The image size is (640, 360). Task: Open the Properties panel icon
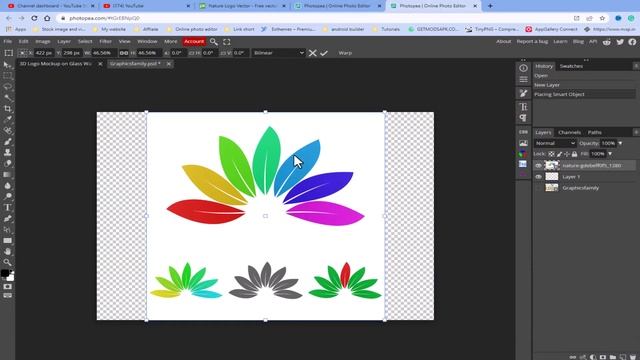pyautogui.click(x=523, y=80)
